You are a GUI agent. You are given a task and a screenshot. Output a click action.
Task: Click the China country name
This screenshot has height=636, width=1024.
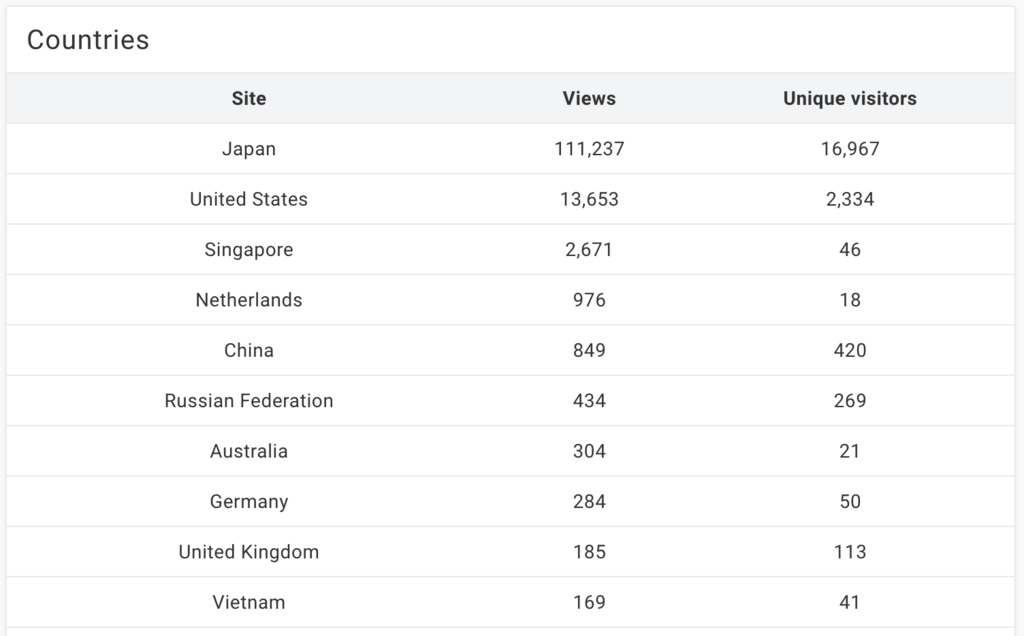pyautogui.click(x=249, y=350)
